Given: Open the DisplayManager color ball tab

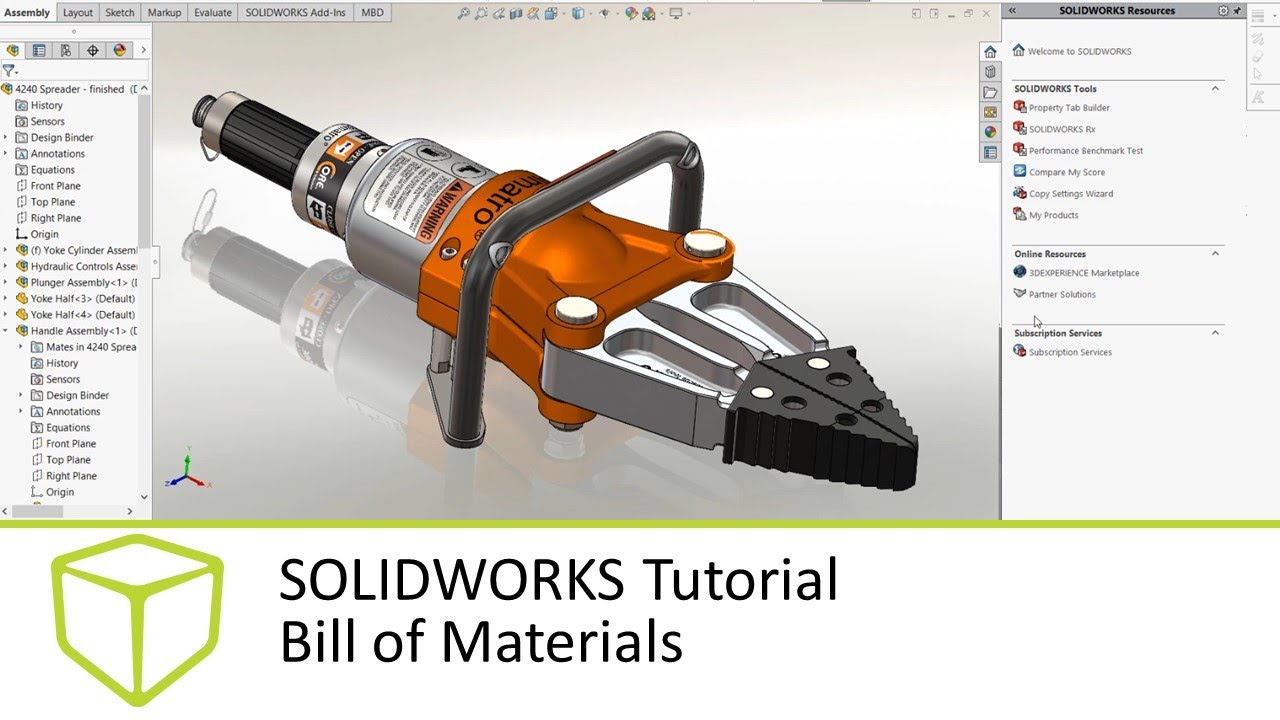Looking at the screenshot, I should [120, 50].
